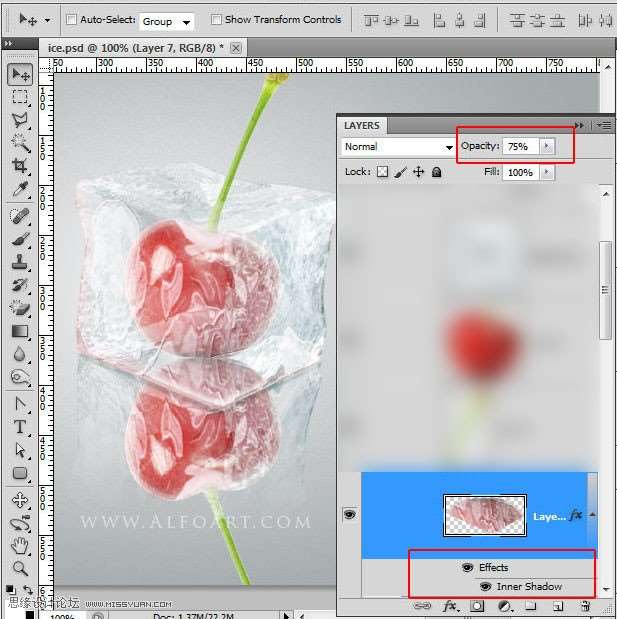
Task: Select the Clone Stamp tool
Action: tap(20, 262)
